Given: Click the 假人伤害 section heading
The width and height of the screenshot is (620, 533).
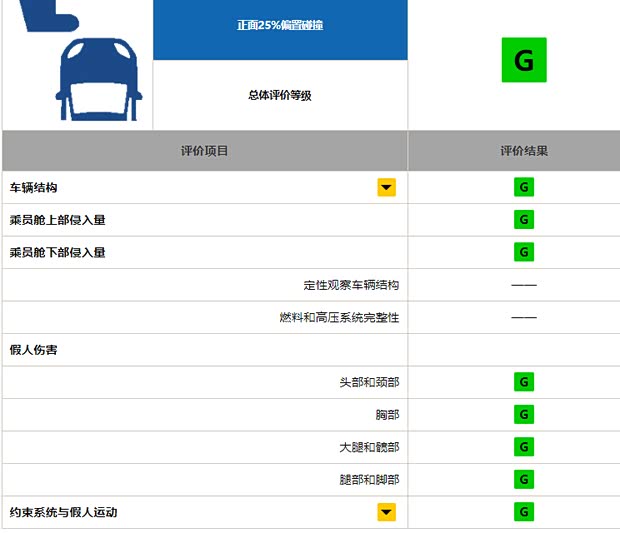Looking at the screenshot, I should click(34, 349).
